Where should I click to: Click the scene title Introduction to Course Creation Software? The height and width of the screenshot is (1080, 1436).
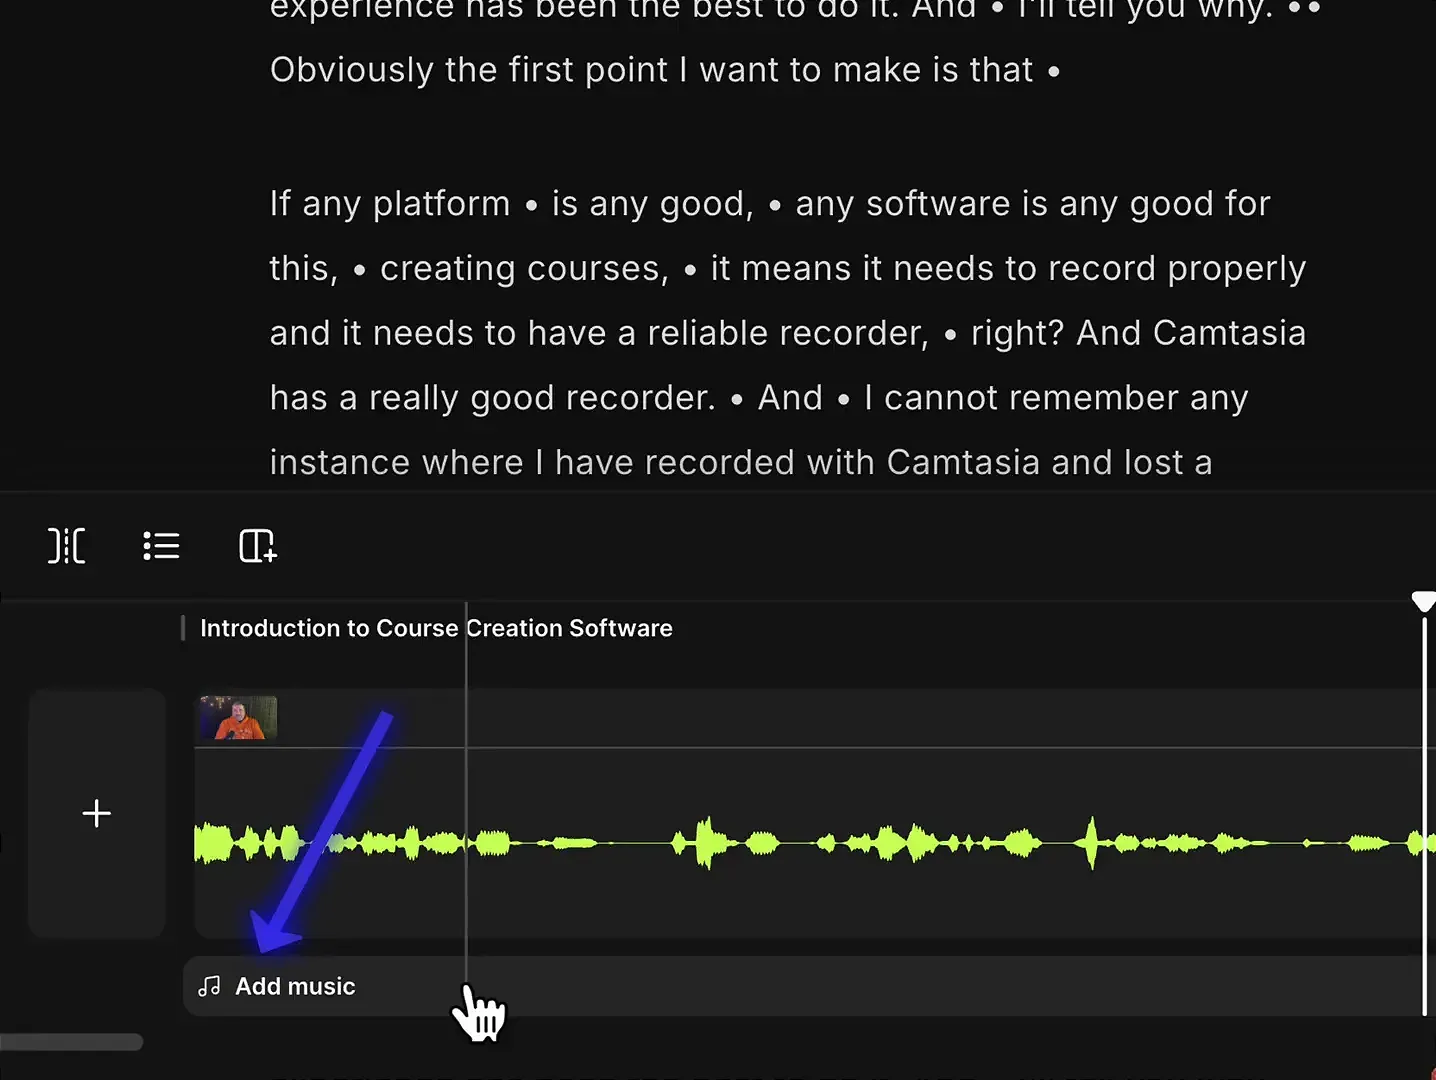tap(436, 628)
